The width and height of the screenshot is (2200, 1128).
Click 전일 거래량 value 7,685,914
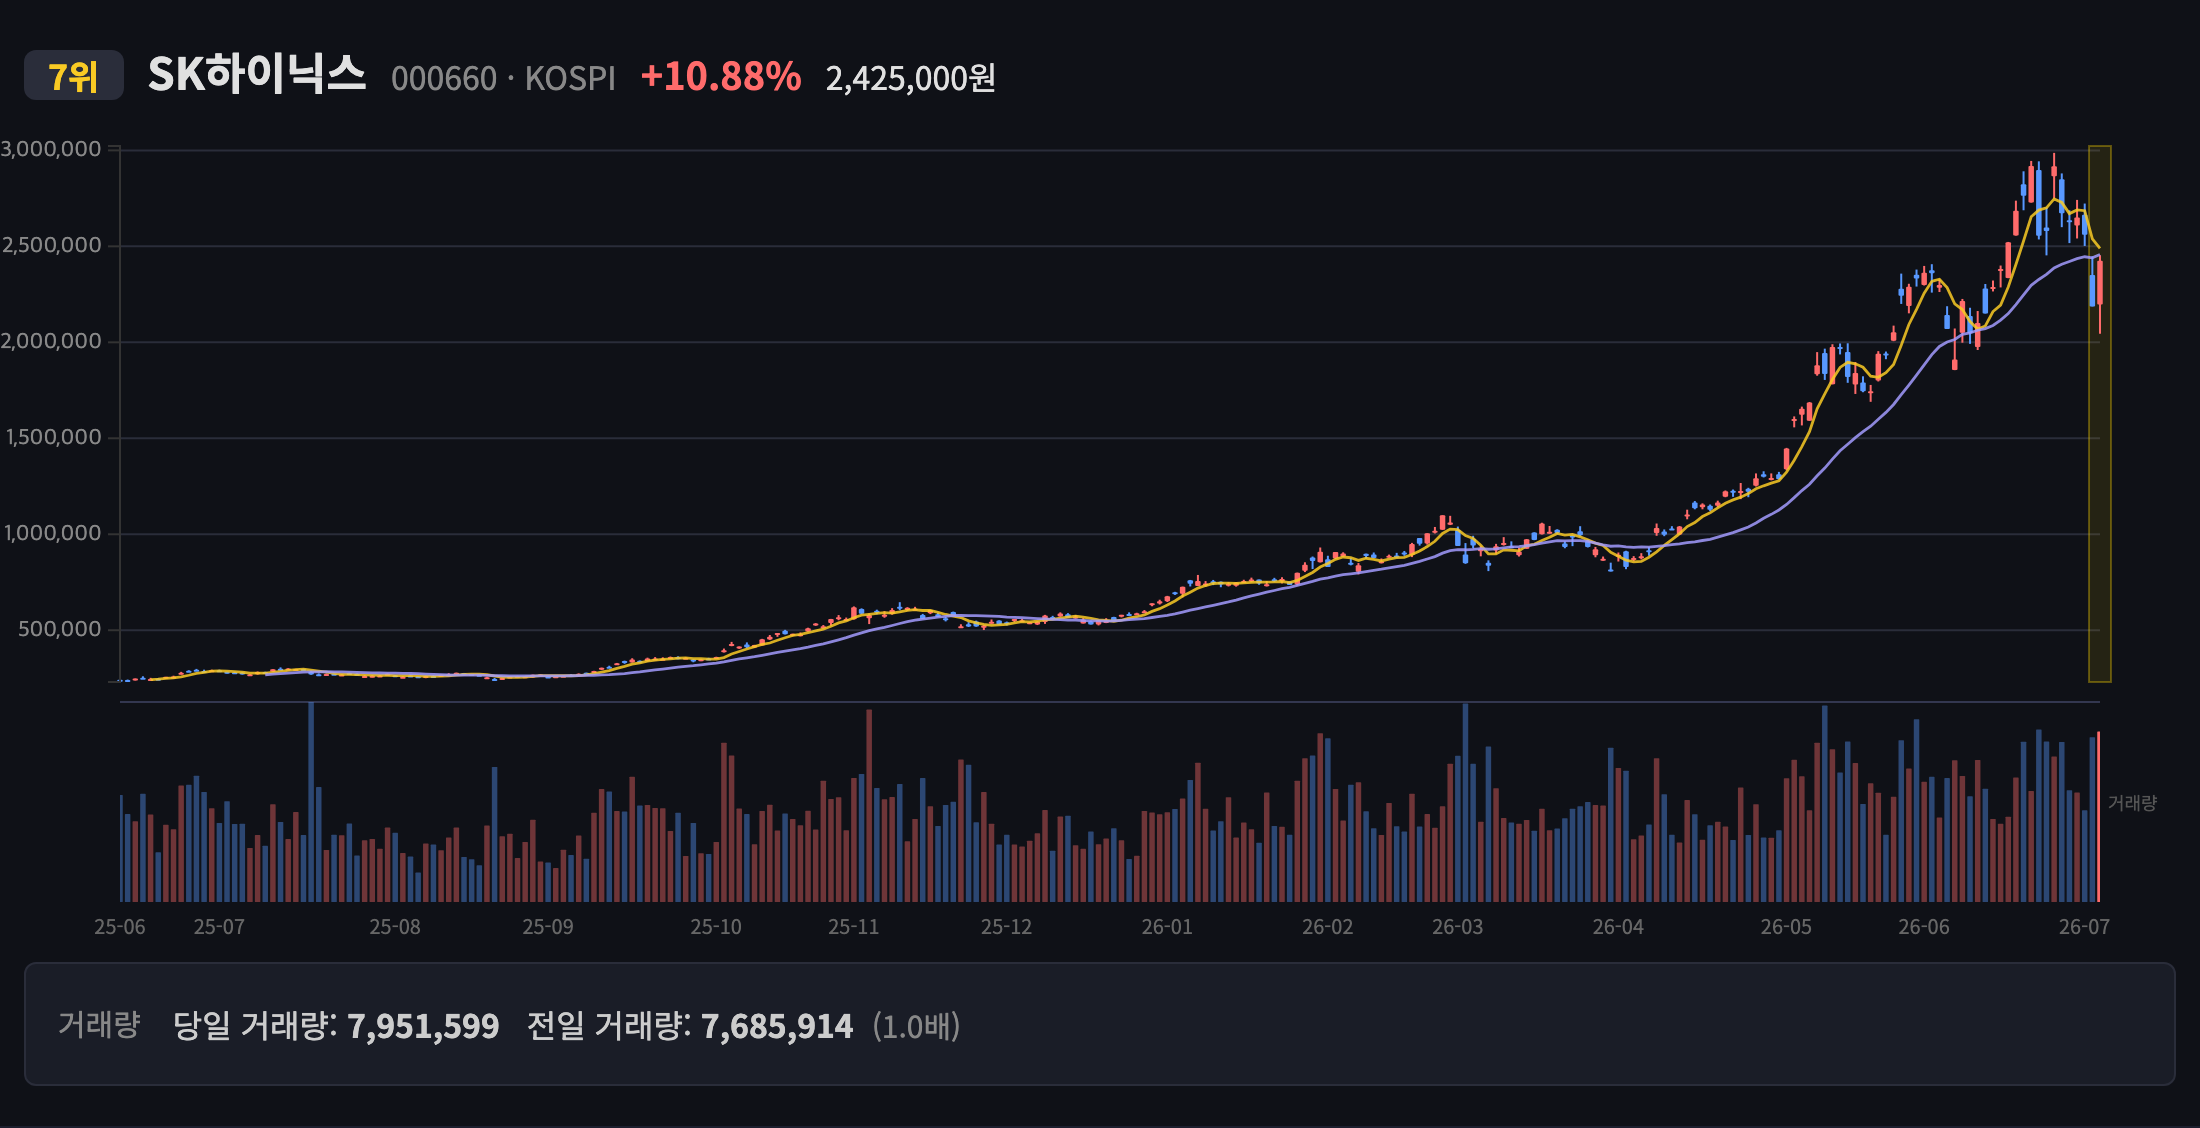[777, 1026]
